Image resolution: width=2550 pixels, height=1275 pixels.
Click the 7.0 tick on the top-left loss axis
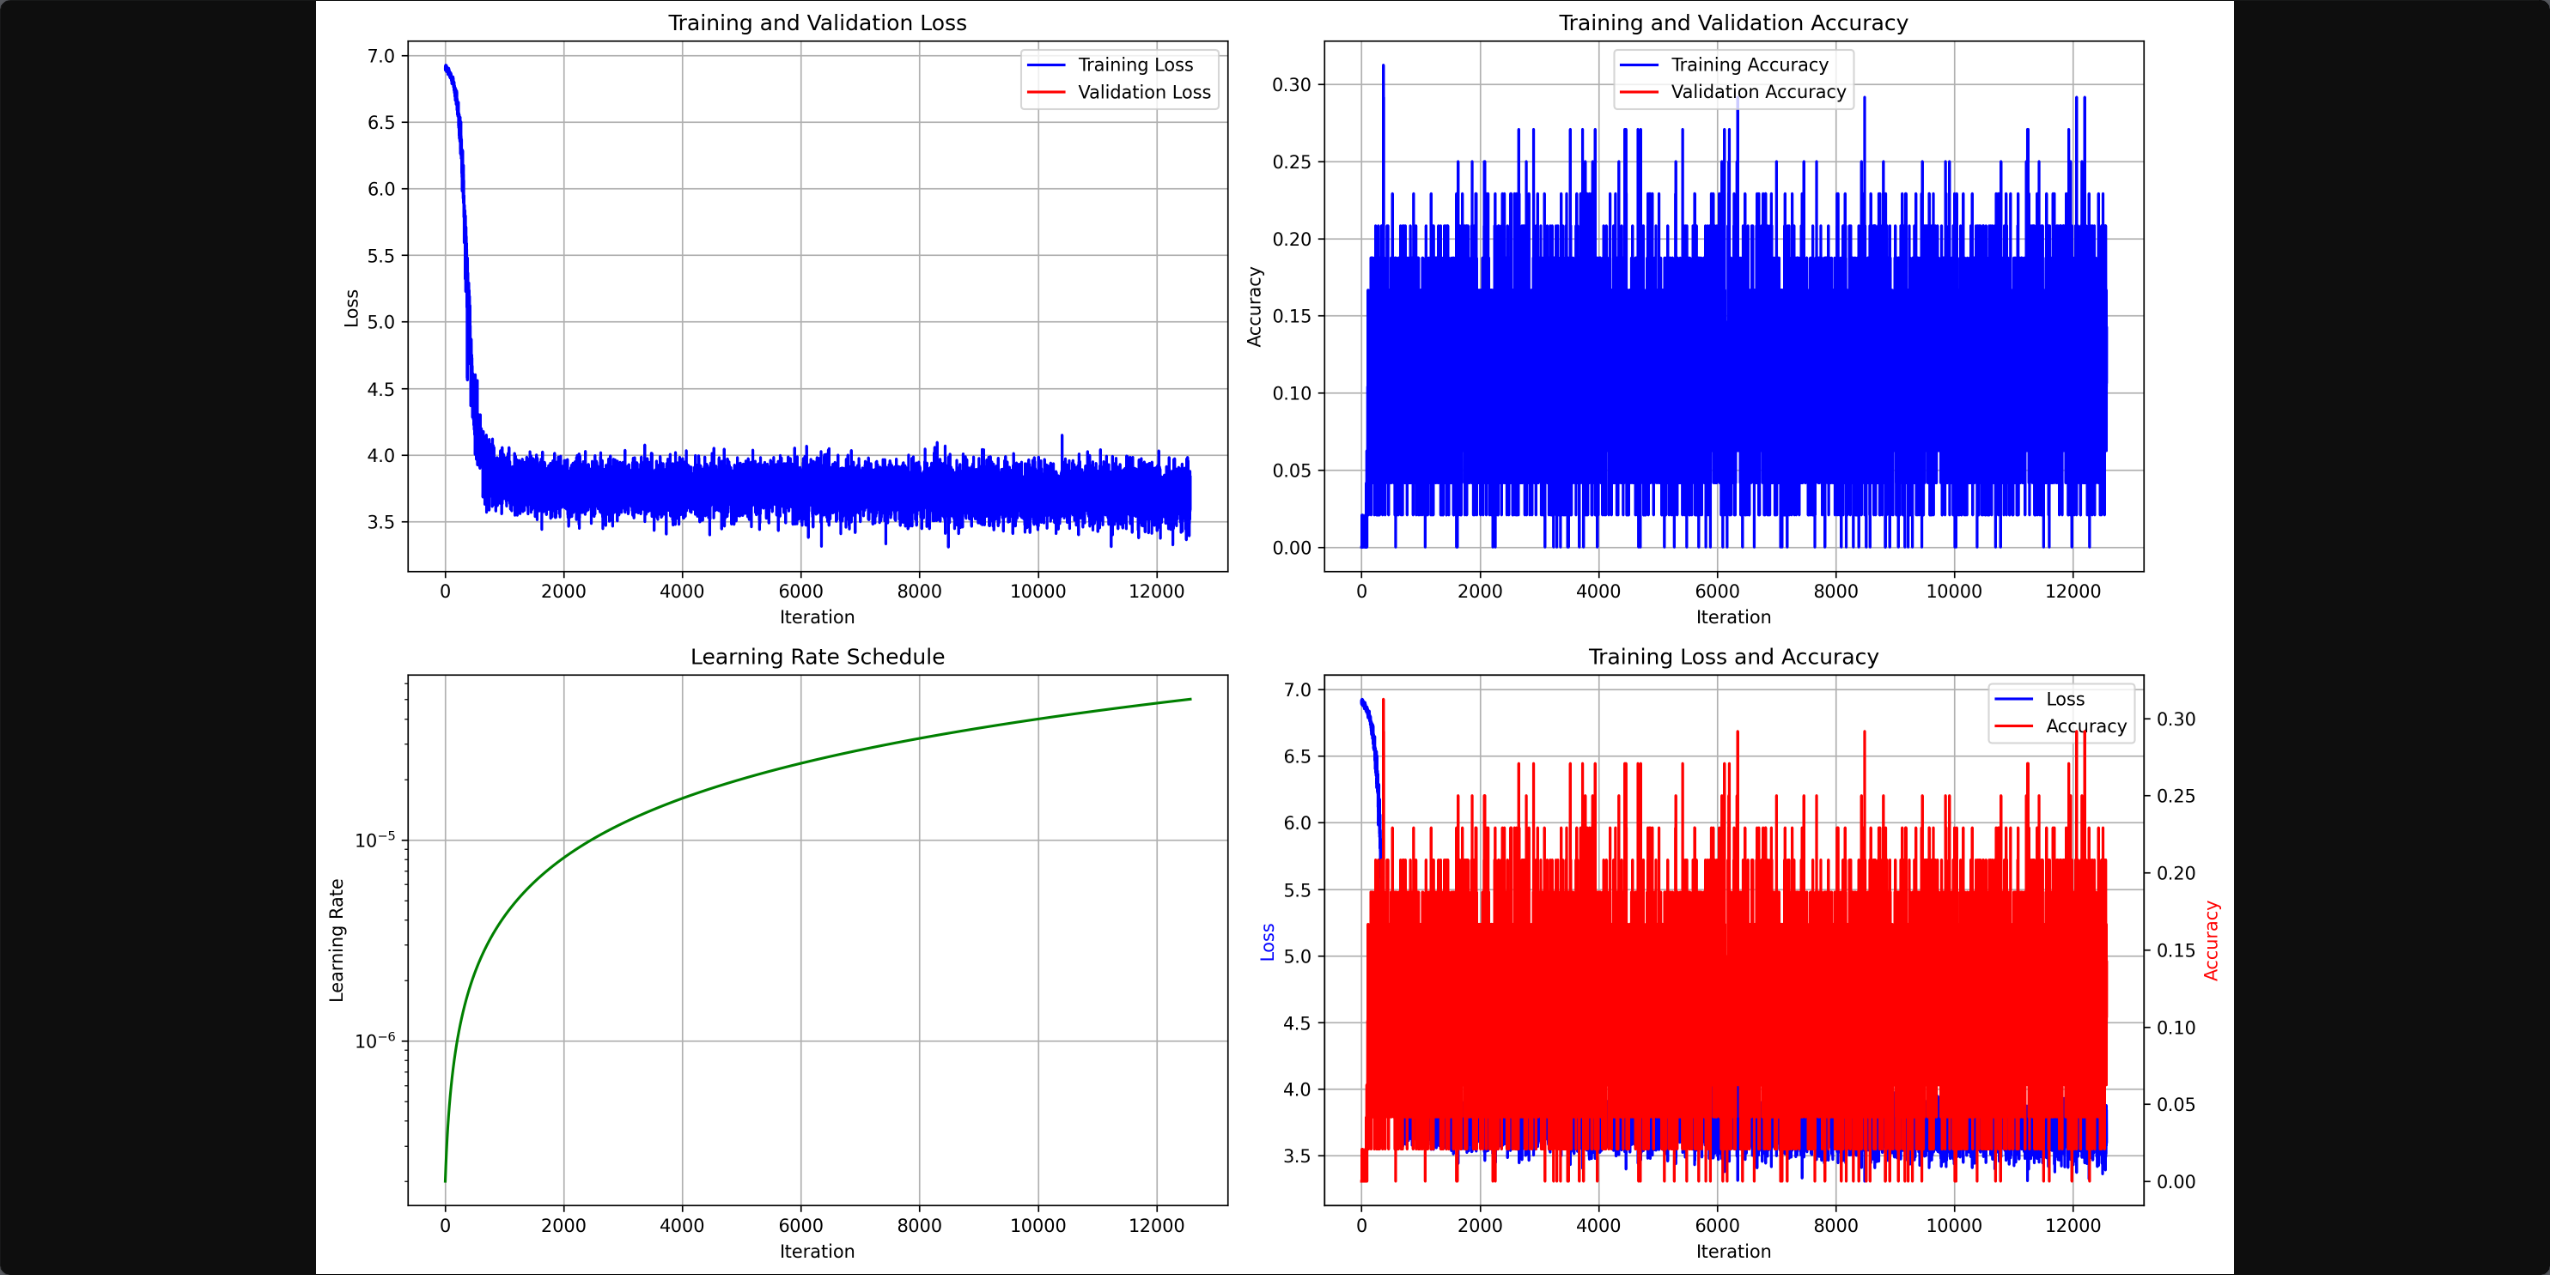(x=381, y=56)
